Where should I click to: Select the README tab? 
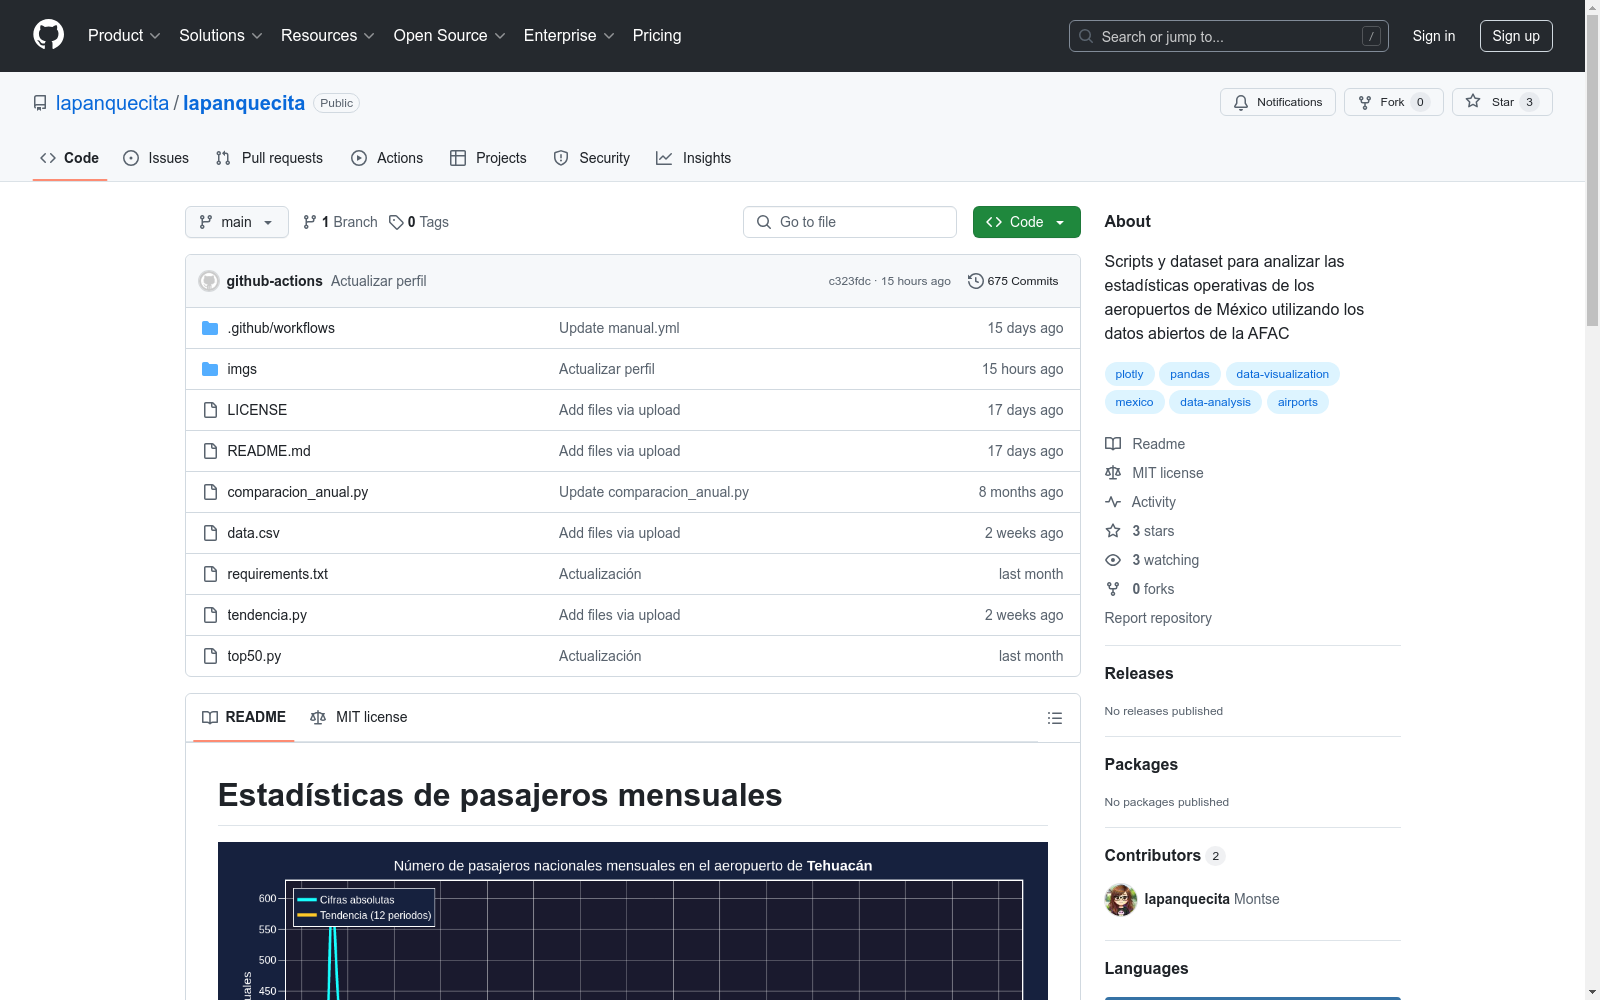244,717
